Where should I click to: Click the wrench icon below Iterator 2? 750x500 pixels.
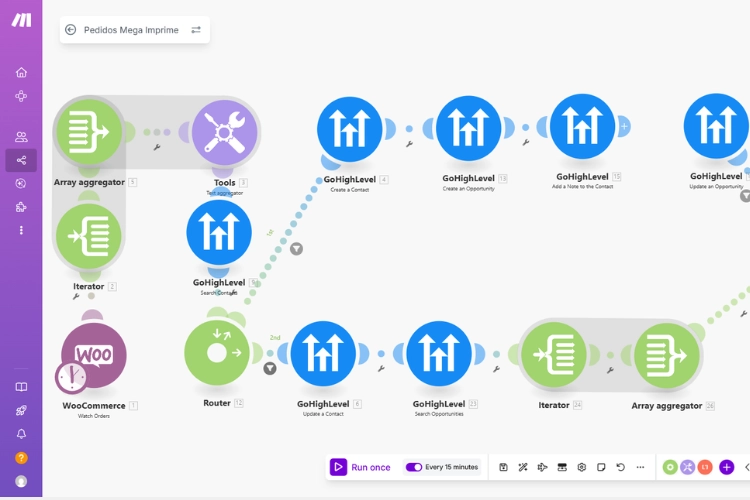point(76,297)
